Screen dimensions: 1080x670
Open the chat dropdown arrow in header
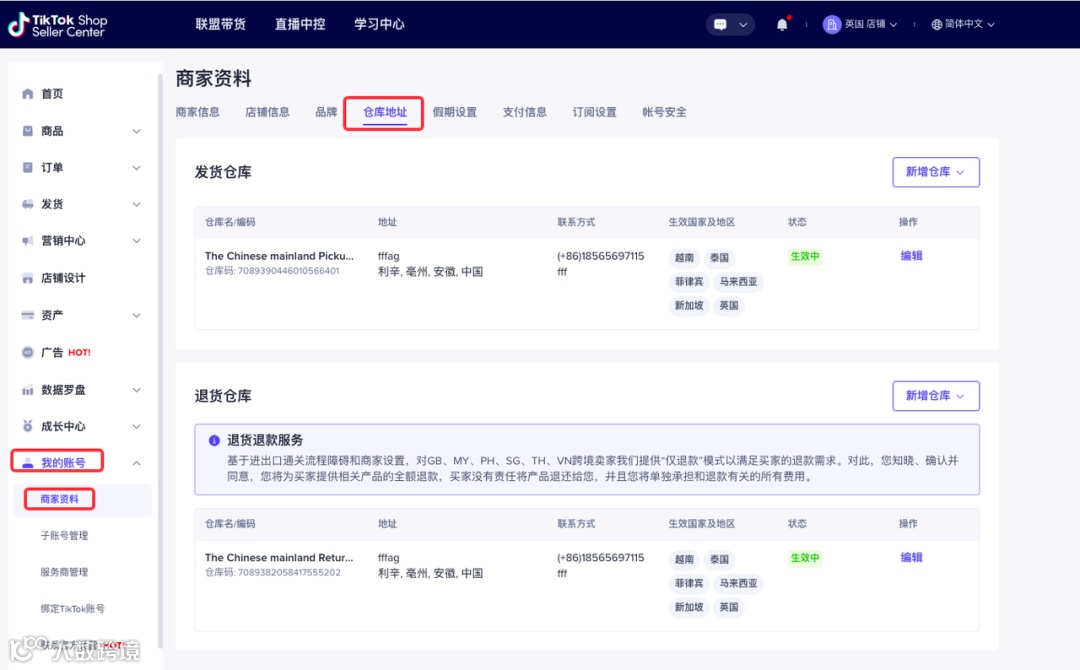point(743,25)
